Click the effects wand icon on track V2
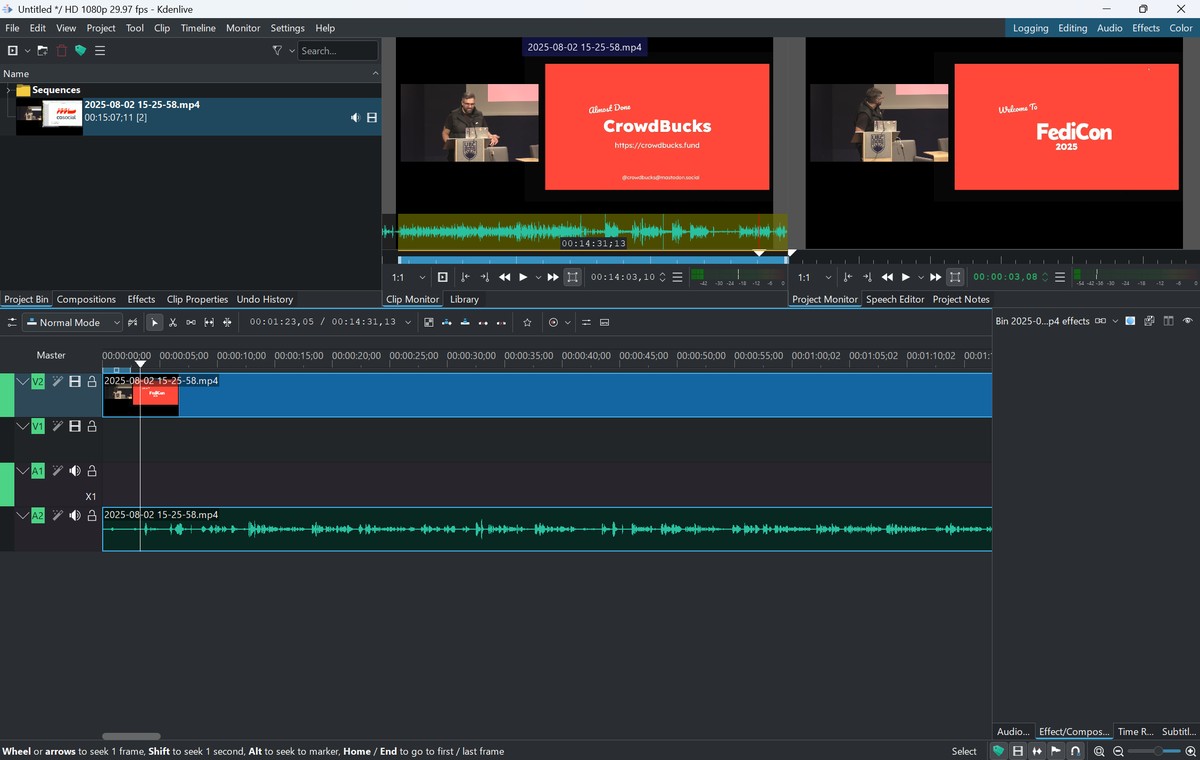This screenshot has width=1200, height=760. coord(58,381)
